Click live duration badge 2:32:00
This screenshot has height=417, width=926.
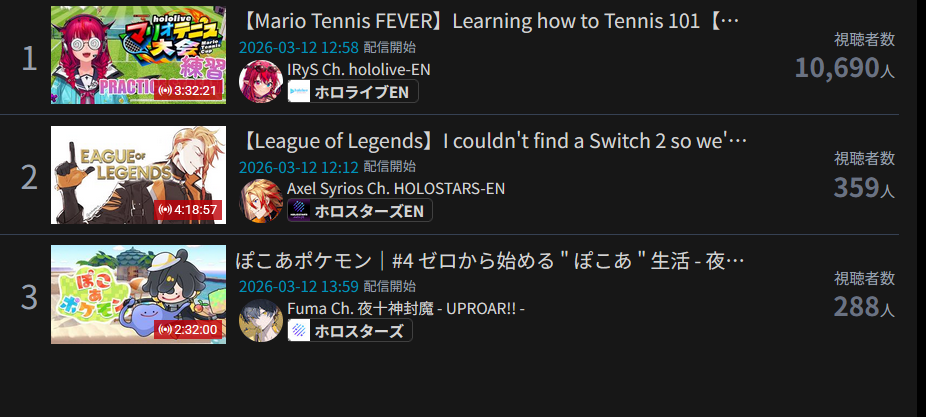click(x=188, y=330)
